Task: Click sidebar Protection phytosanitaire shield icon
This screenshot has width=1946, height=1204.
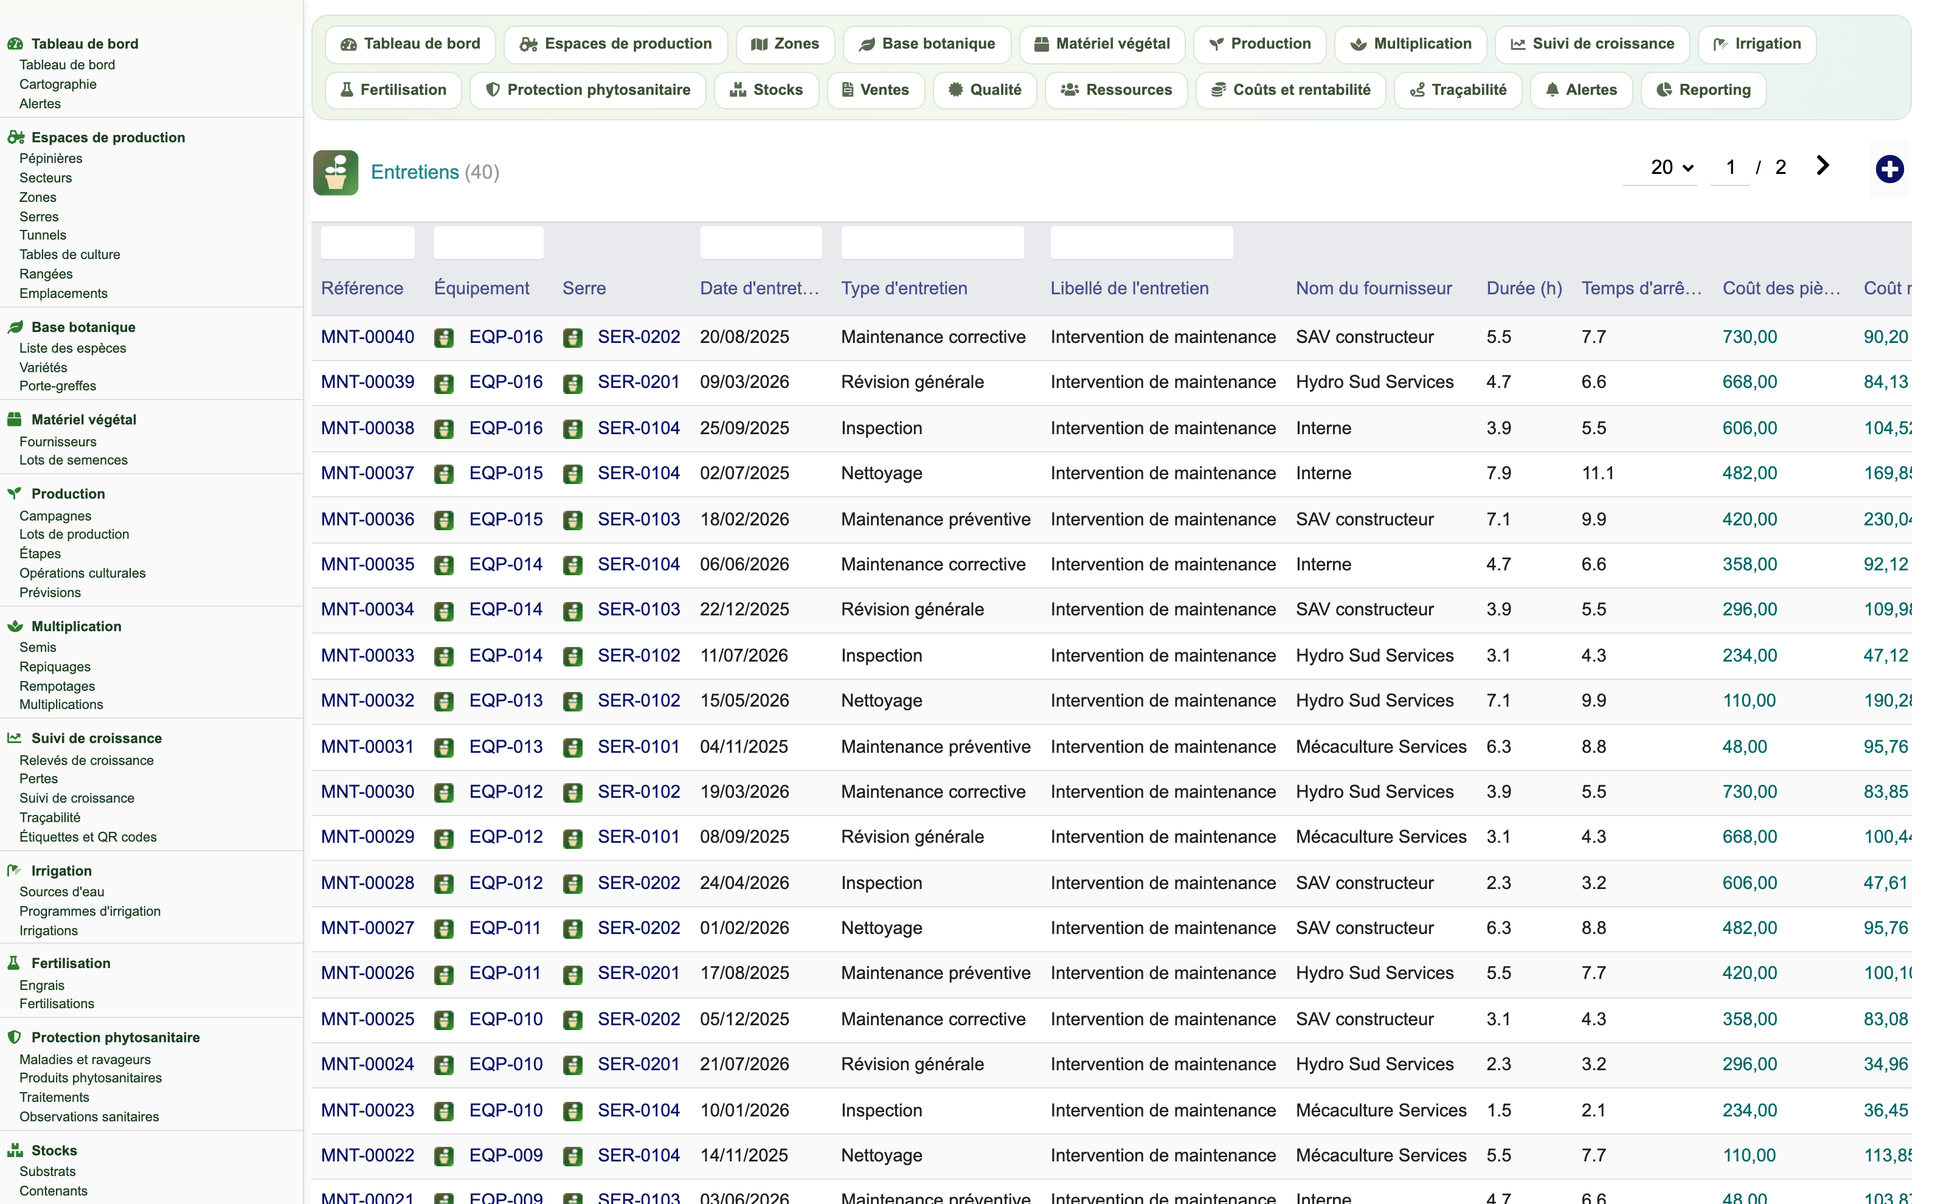Action: click(x=15, y=1037)
